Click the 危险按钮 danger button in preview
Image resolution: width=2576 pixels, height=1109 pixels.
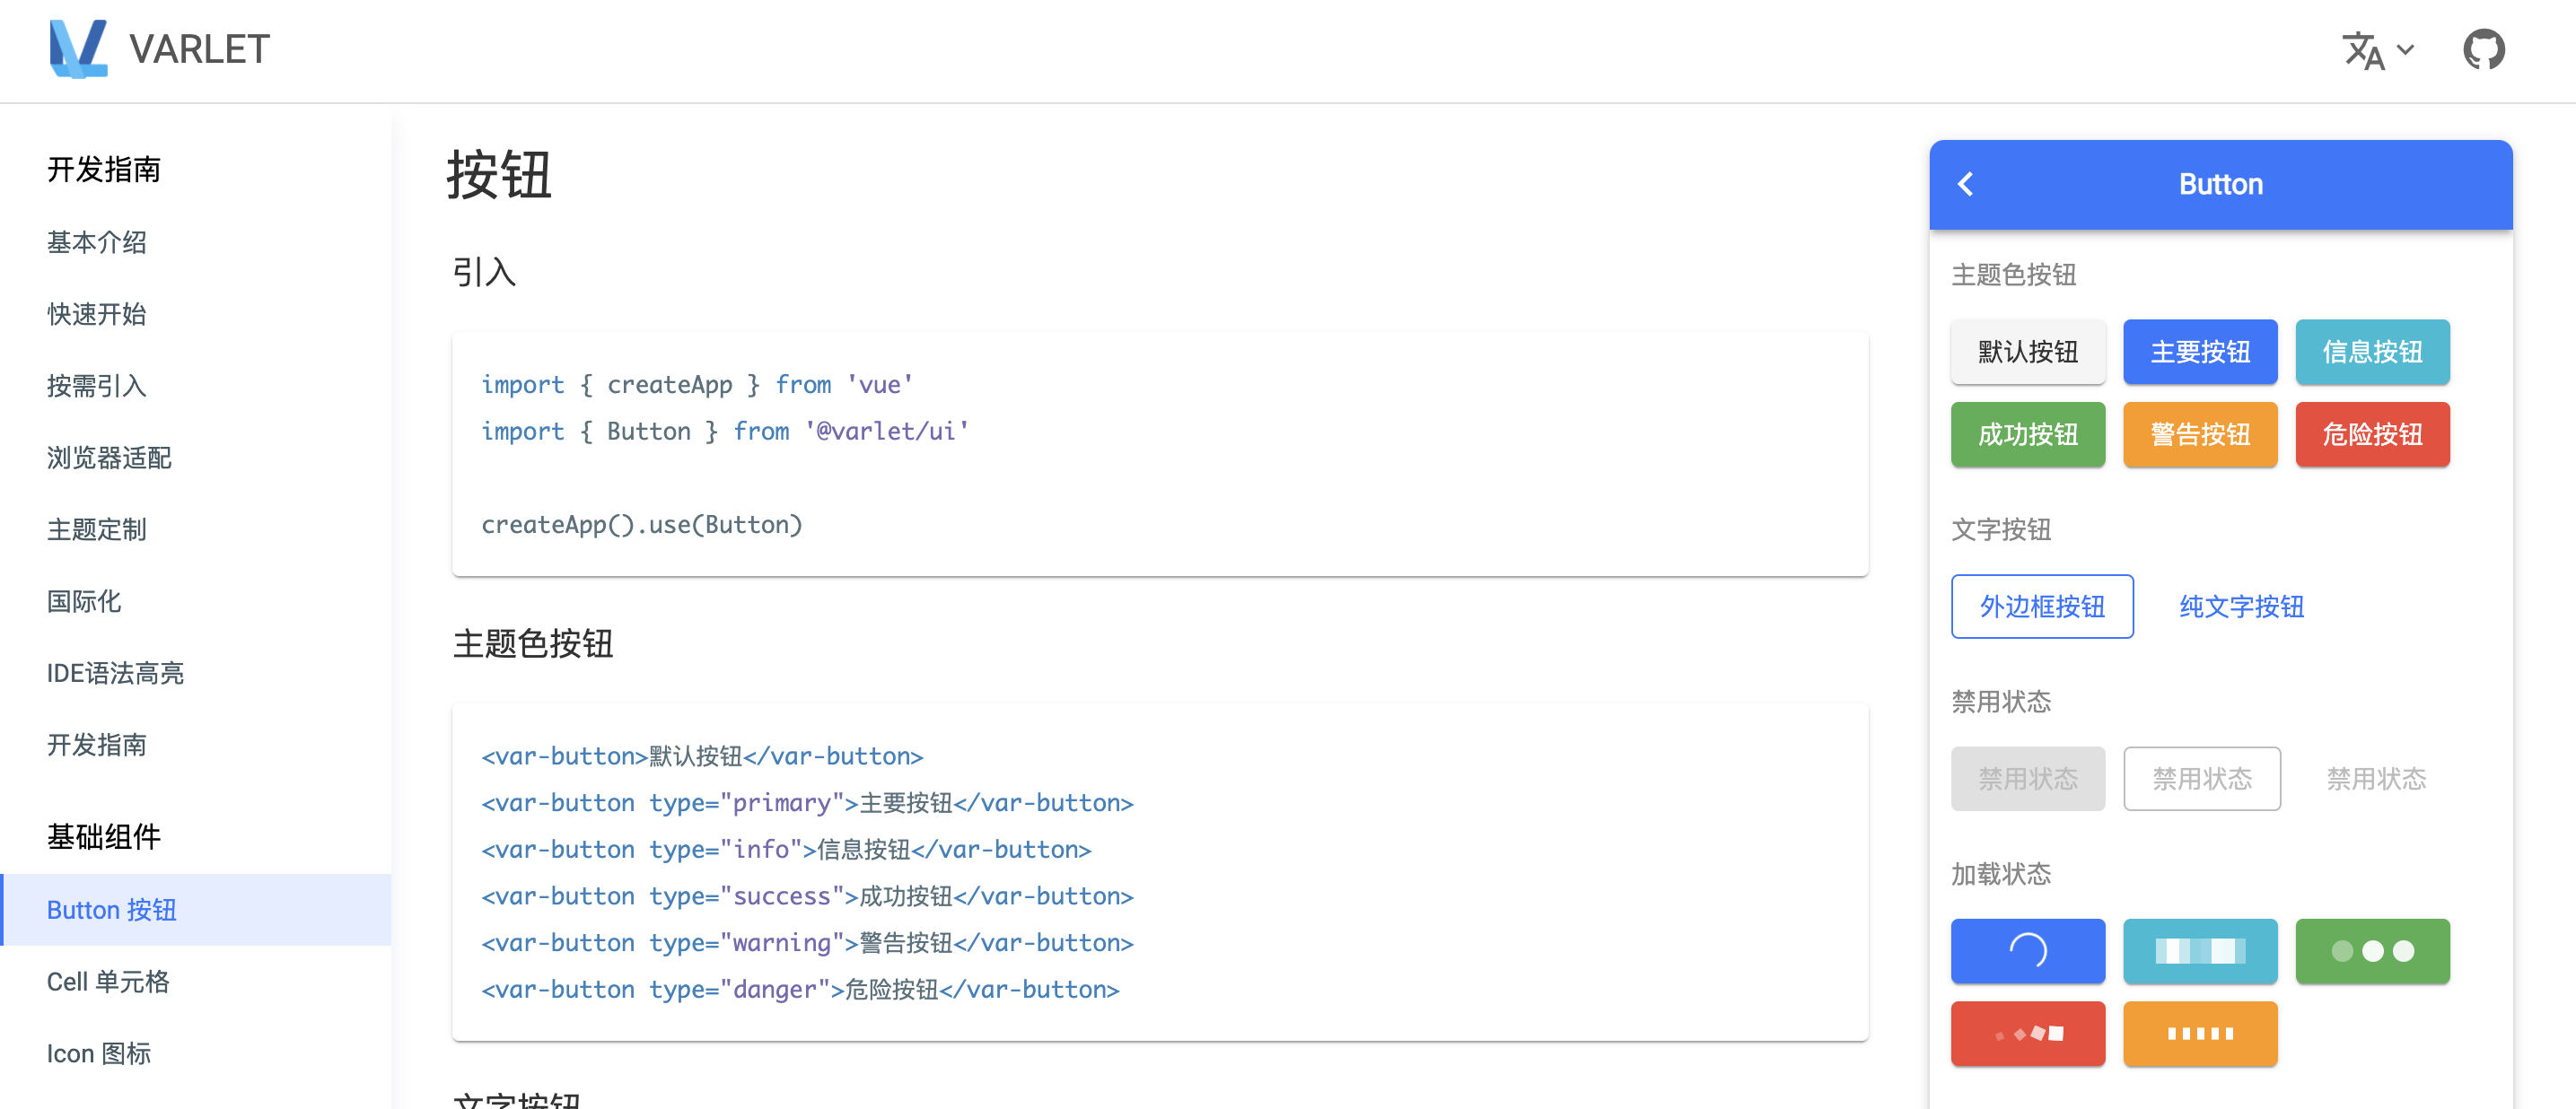tap(2373, 434)
